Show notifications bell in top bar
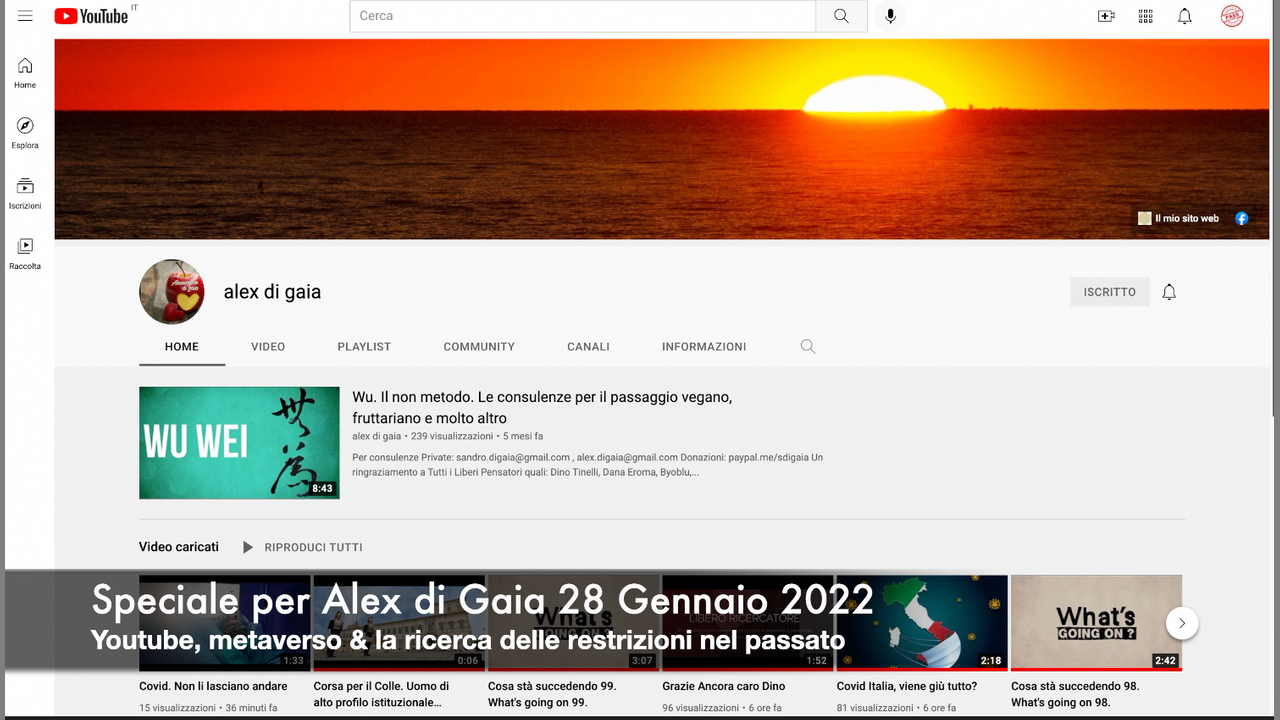This screenshot has height=720, width=1280. (x=1184, y=16)
